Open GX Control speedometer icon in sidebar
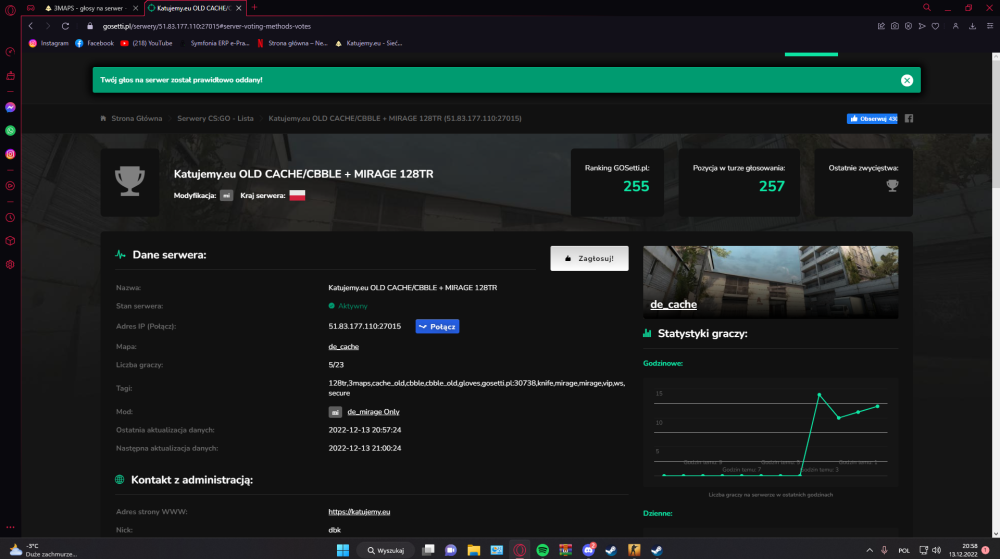1000x559 pixels. point(10,52)
